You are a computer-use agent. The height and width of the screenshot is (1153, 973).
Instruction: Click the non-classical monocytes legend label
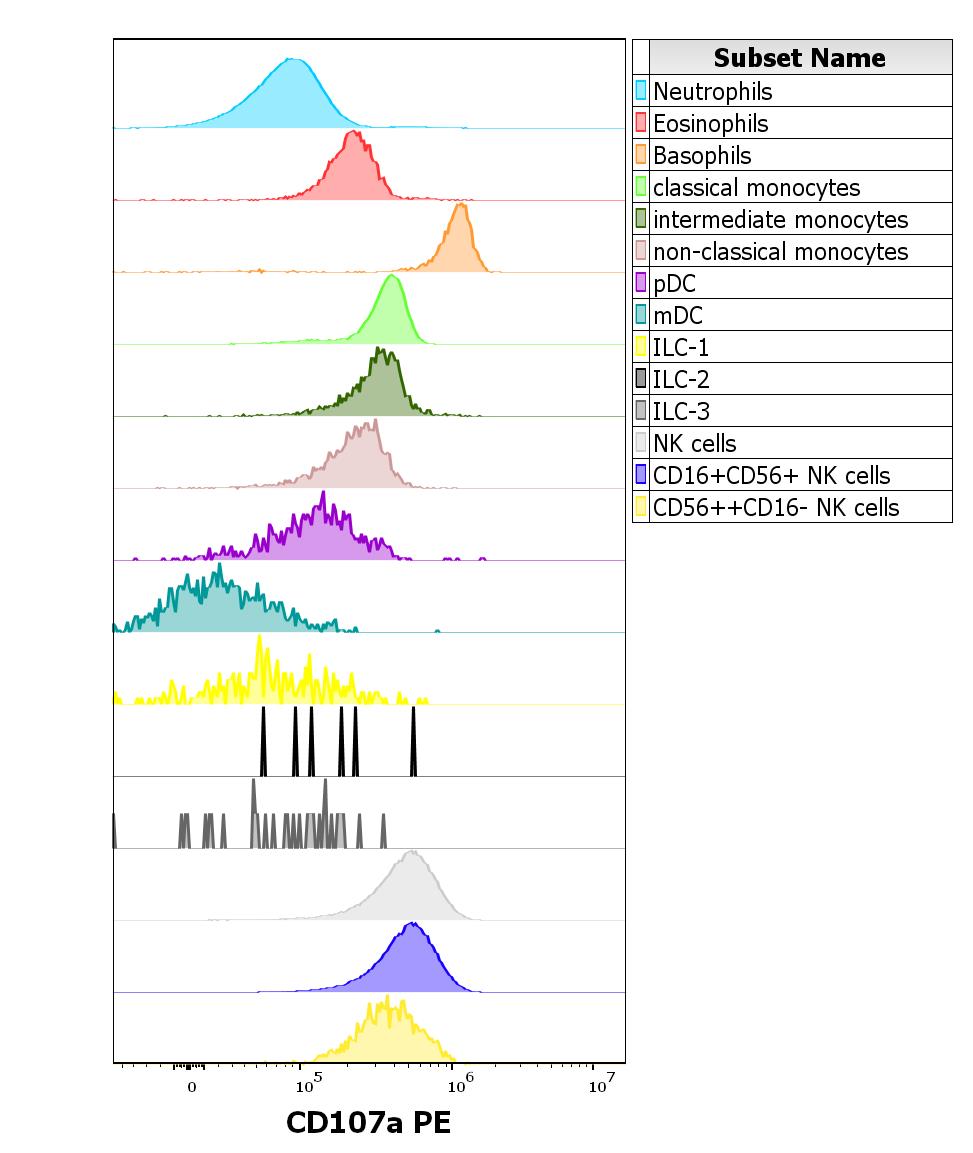pos(780,251)
